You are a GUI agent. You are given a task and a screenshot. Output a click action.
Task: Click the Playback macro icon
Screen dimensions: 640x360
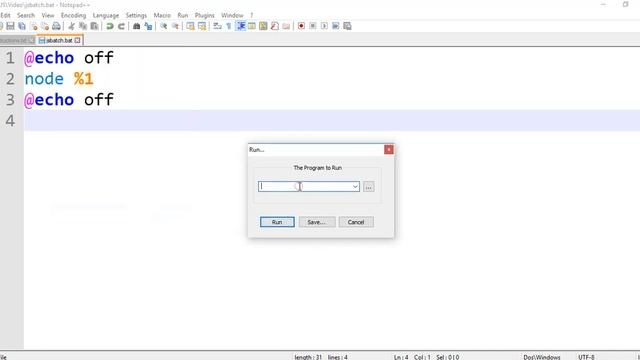(324, 26)
